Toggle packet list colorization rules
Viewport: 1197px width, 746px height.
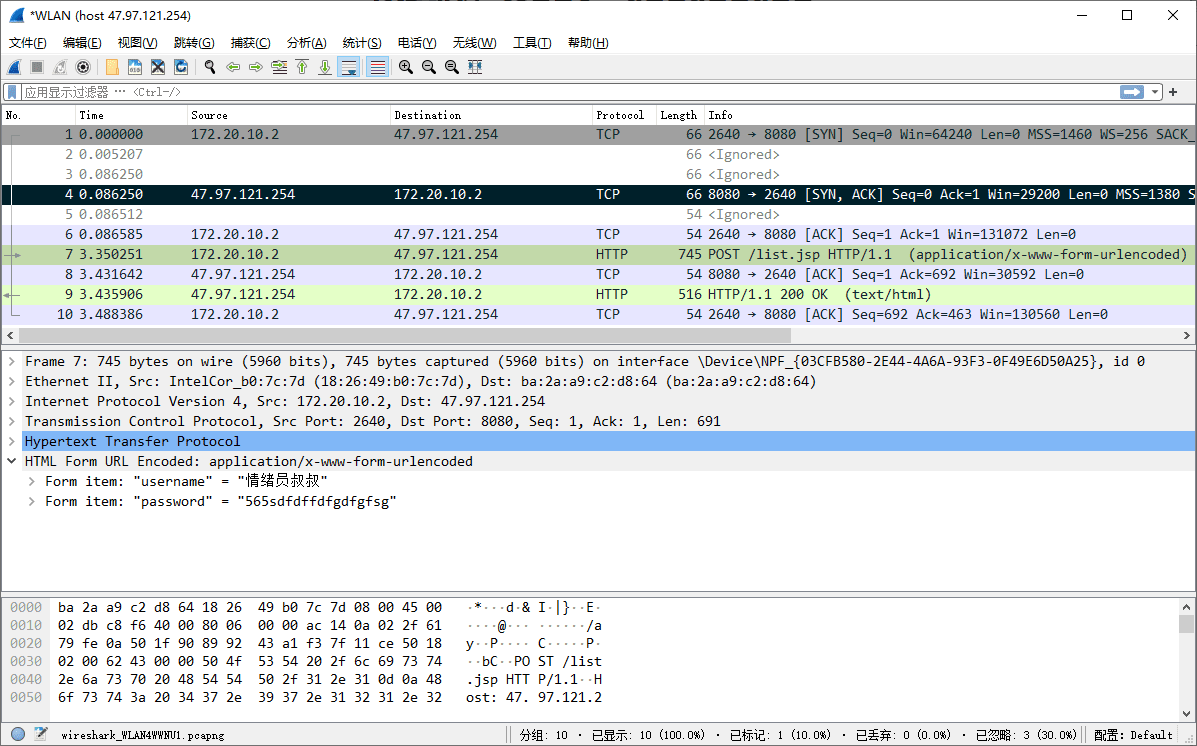click(377, 67)
